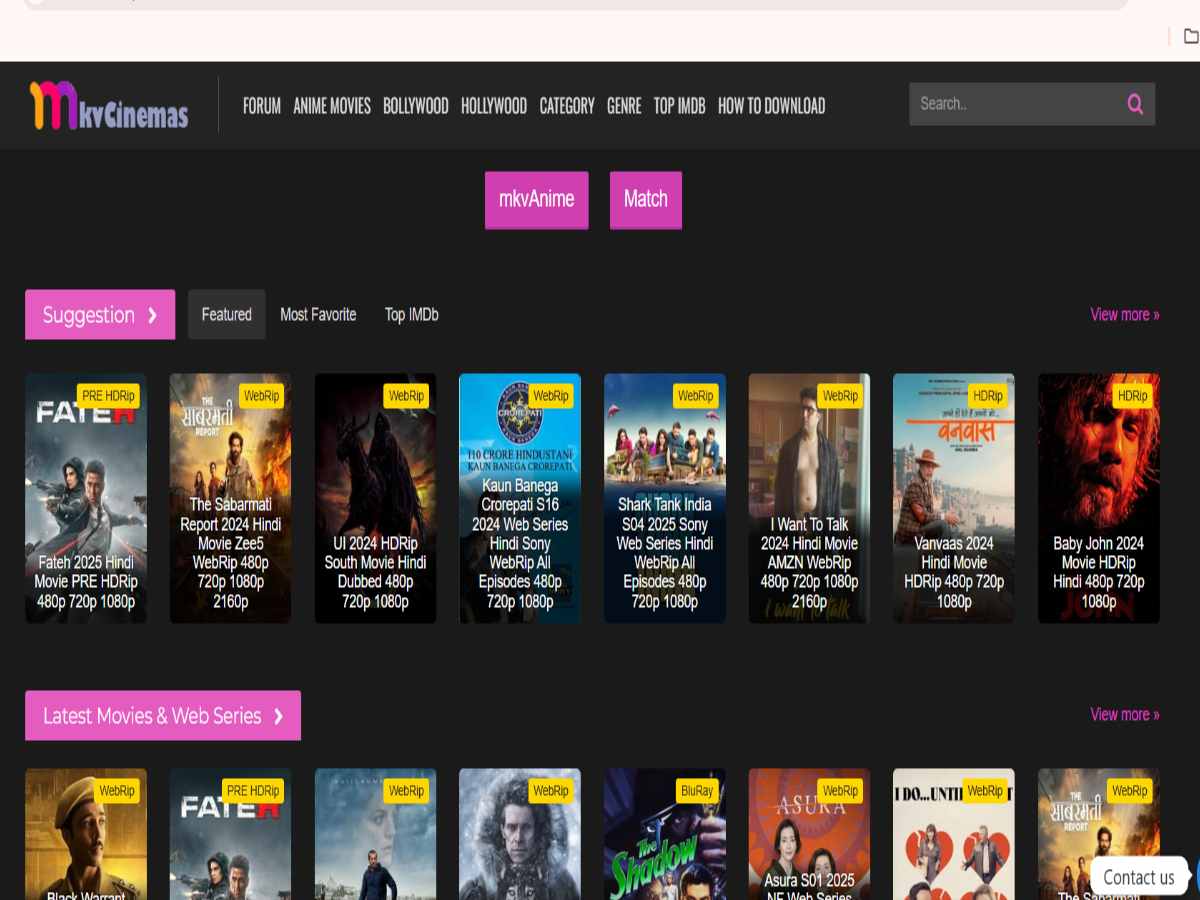
Task: Open Baby John 2024 Movie card
Action: tap(1099, 499)
